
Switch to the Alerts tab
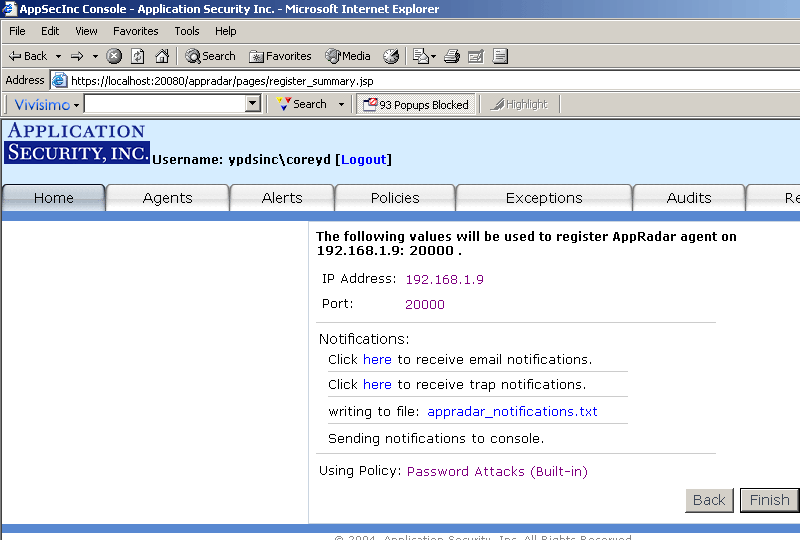[282, 198]
